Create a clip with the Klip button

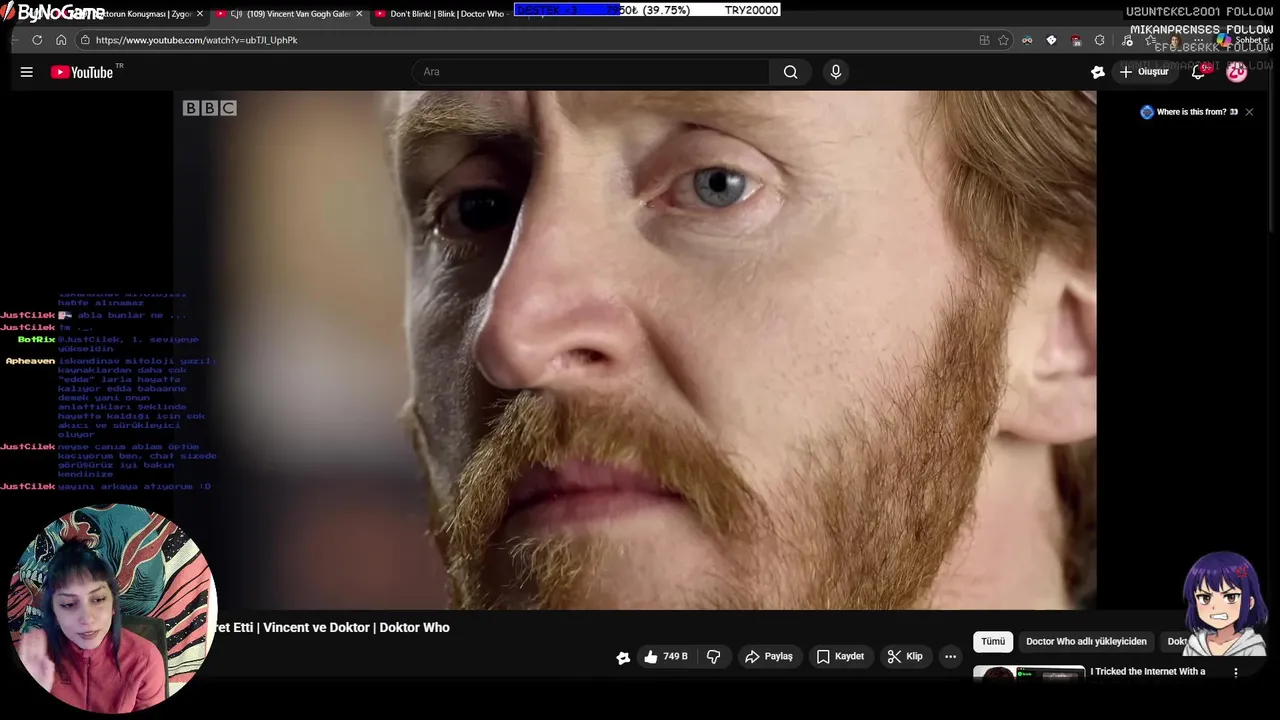click(904, 657)
